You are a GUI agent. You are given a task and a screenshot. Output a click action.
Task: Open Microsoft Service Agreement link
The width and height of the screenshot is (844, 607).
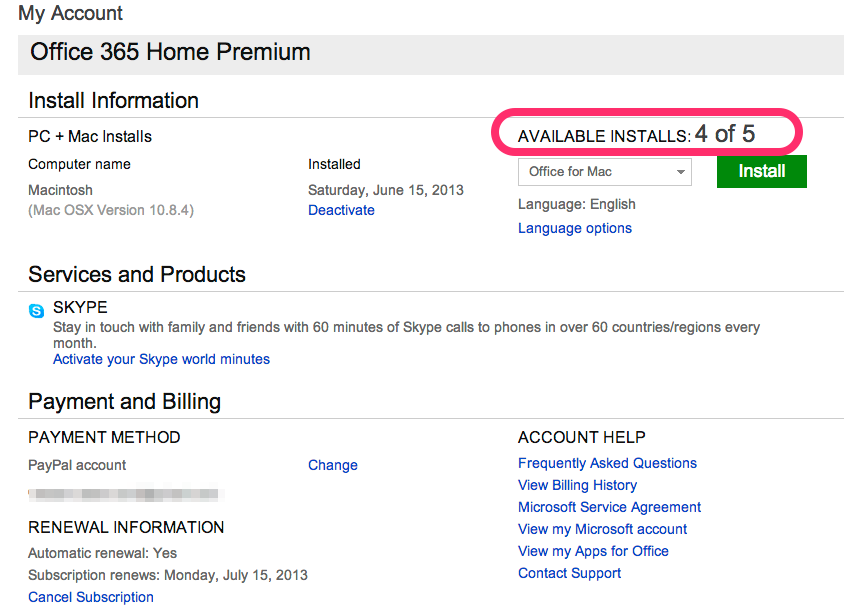pos(609,507)
